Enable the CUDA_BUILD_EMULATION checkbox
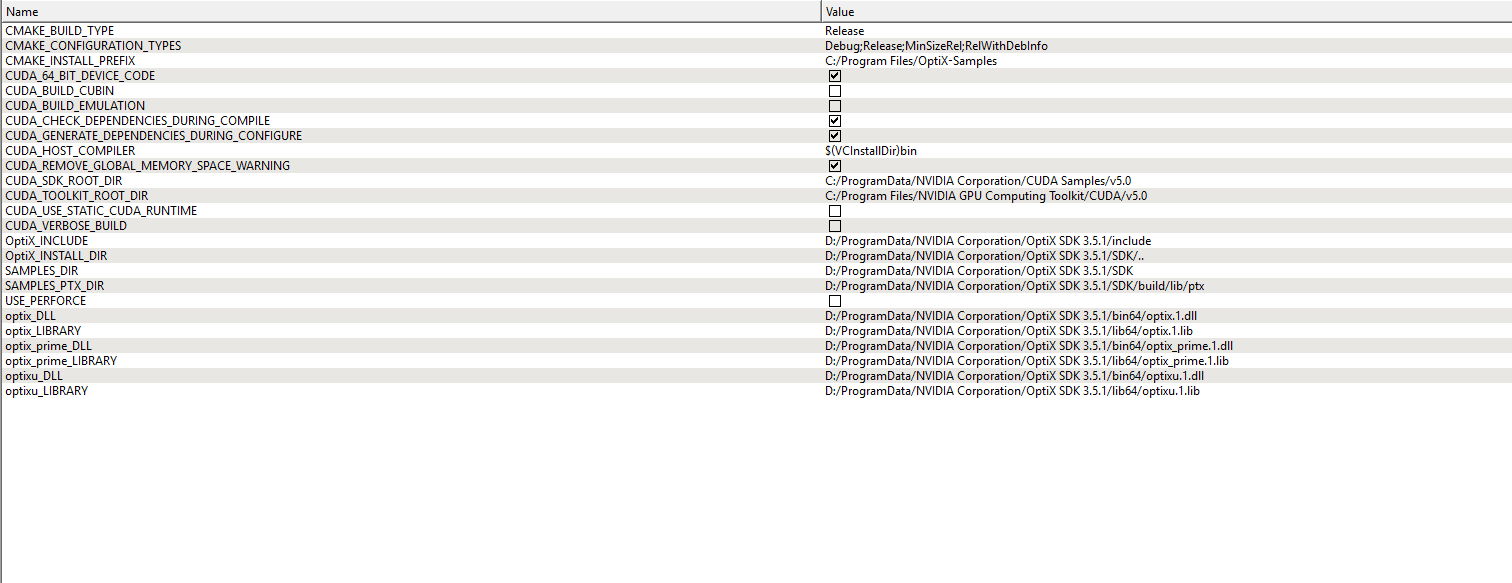The height and width of the screenshot is (583, 1512). click(x=835, y=106)
